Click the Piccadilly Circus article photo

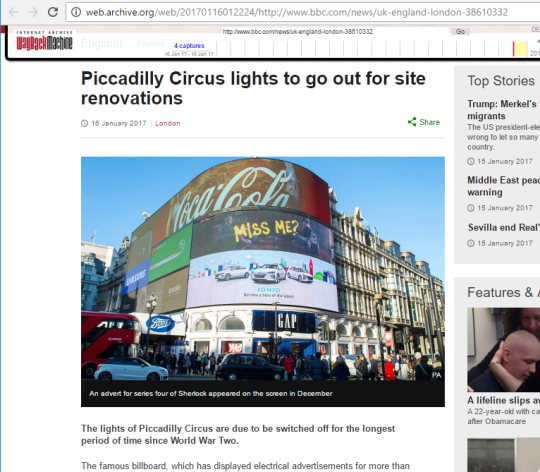pos(263,269)
